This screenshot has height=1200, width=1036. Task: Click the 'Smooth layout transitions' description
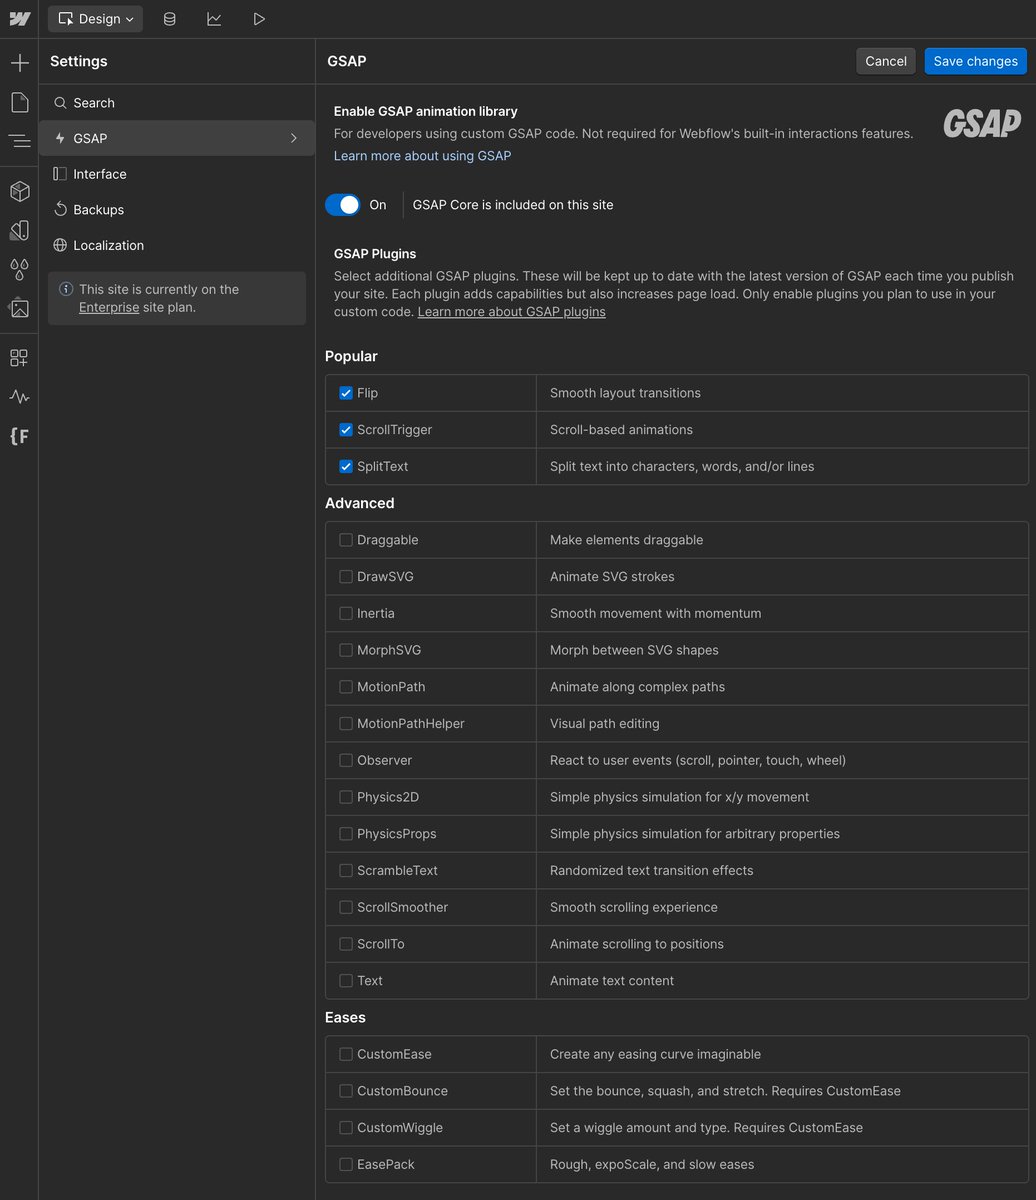[625, 393]
